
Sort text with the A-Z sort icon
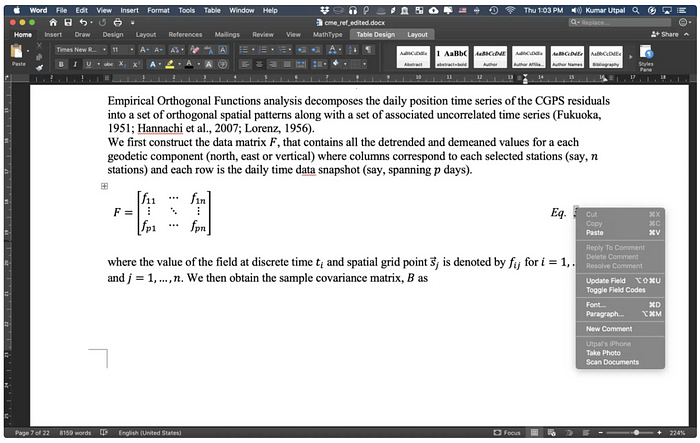[x=352, y=50]
